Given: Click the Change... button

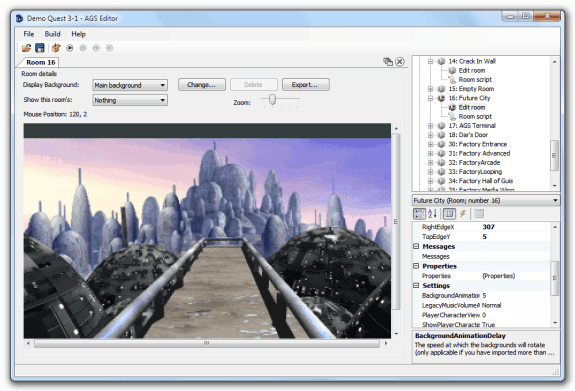Looking at the screenshot, I should coord(202,85).
